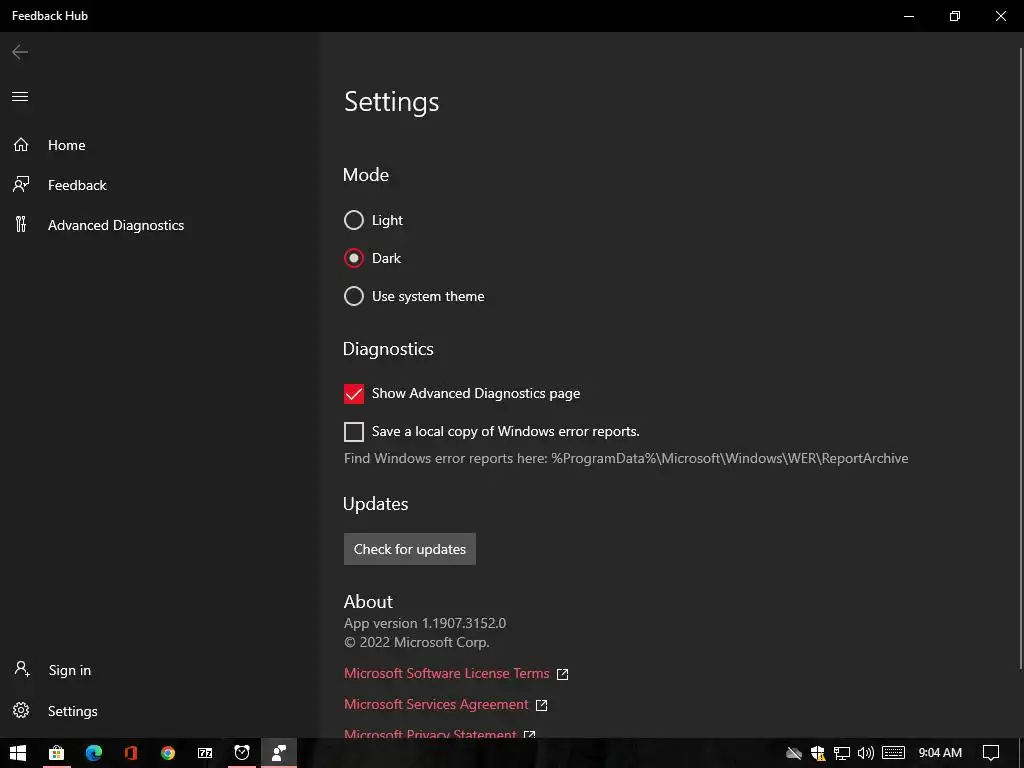Click the OneDrive cloud tray icon
Screen dimensions: 1024x768
(793, 754)
